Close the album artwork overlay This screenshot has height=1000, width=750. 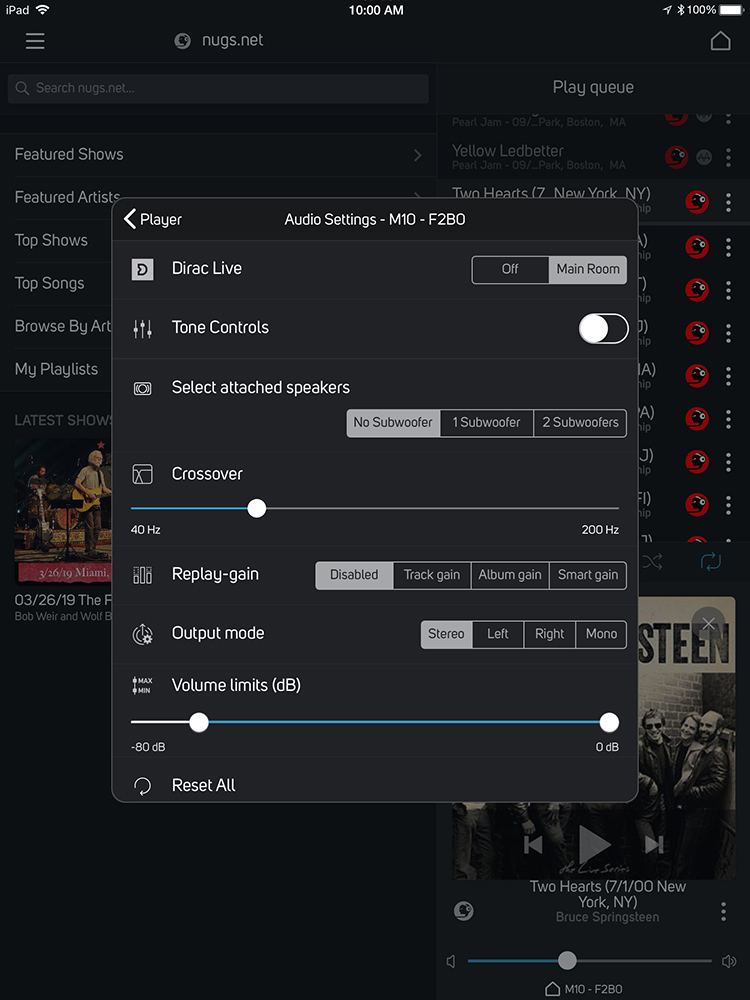708,624
